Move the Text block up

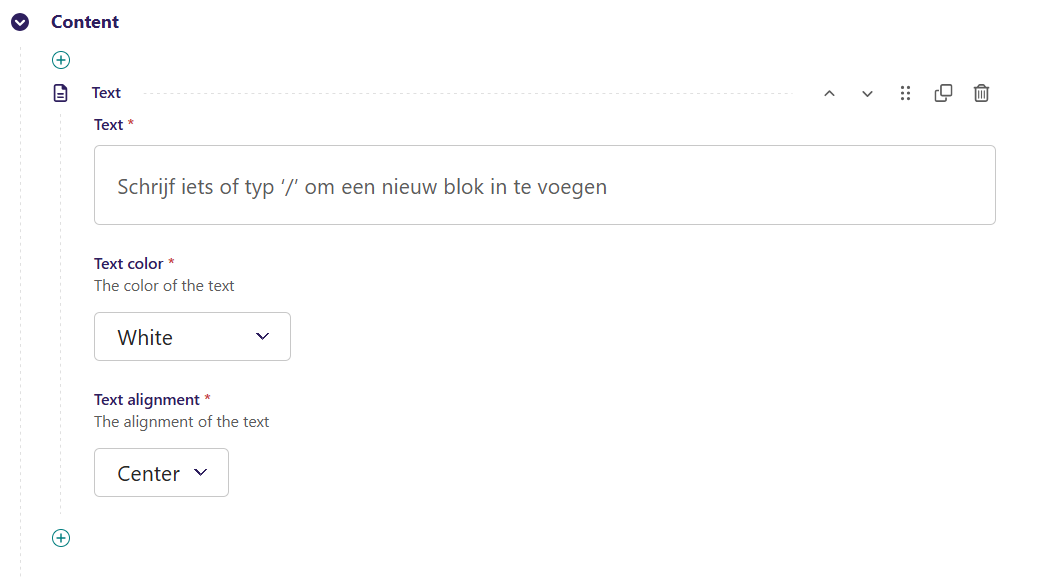[x=829, y=93]
